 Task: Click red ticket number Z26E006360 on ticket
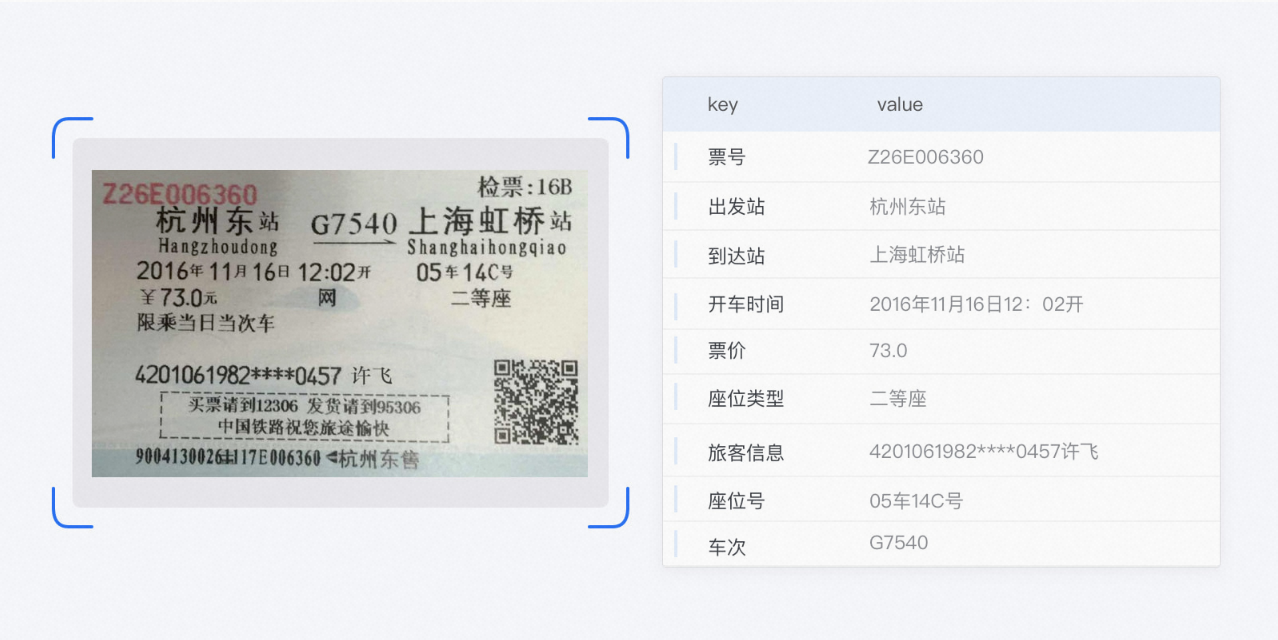(180, 194)
